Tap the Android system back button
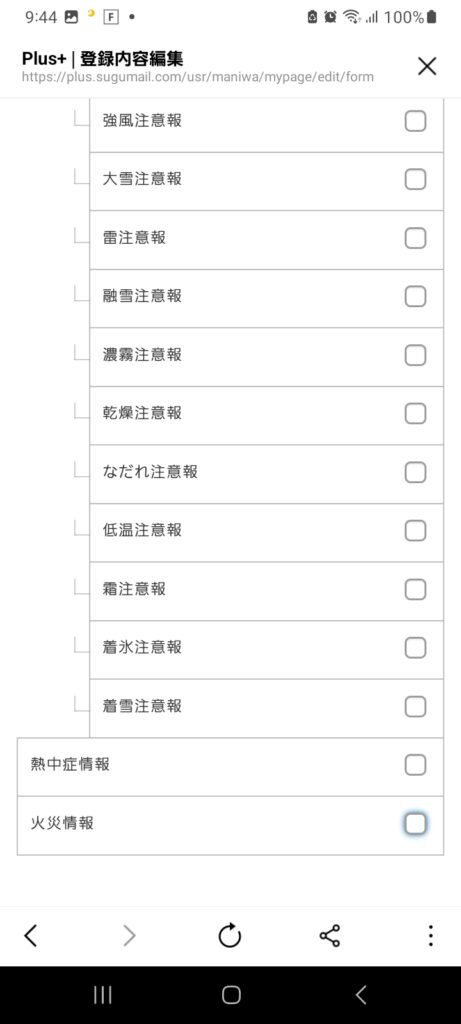461x1024 pixels. click(x=360, y=995)
